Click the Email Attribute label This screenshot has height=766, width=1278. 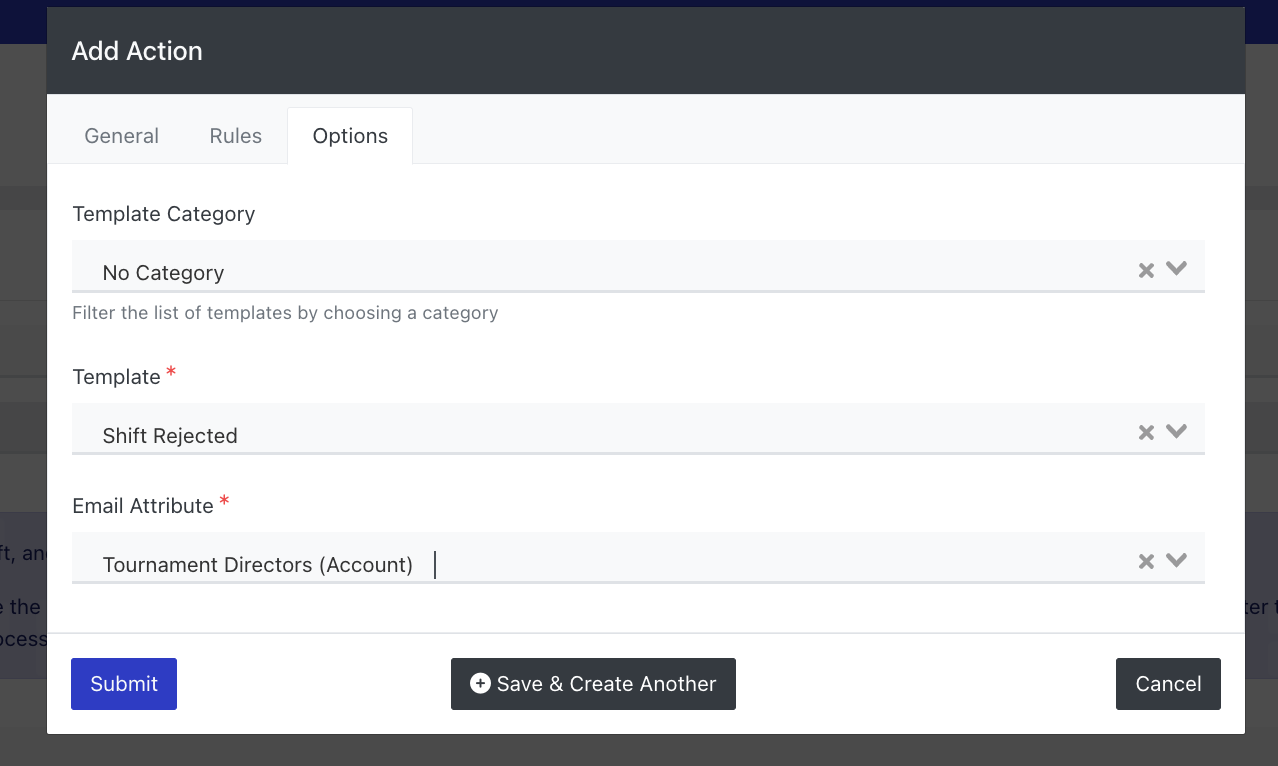click(x=143, y=506)
